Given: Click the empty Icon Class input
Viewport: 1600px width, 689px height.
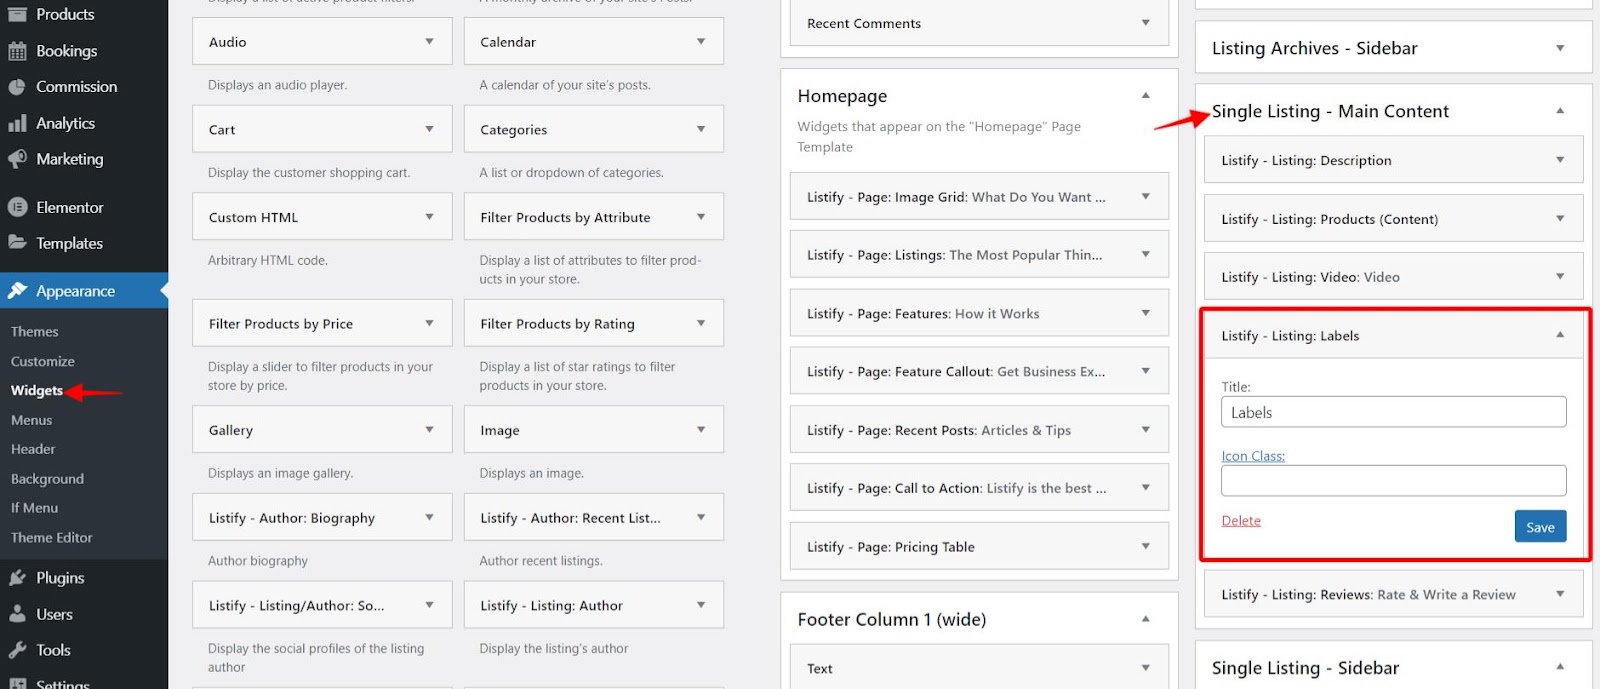Looking at the screenshot, I should (x=1393, y=481).
